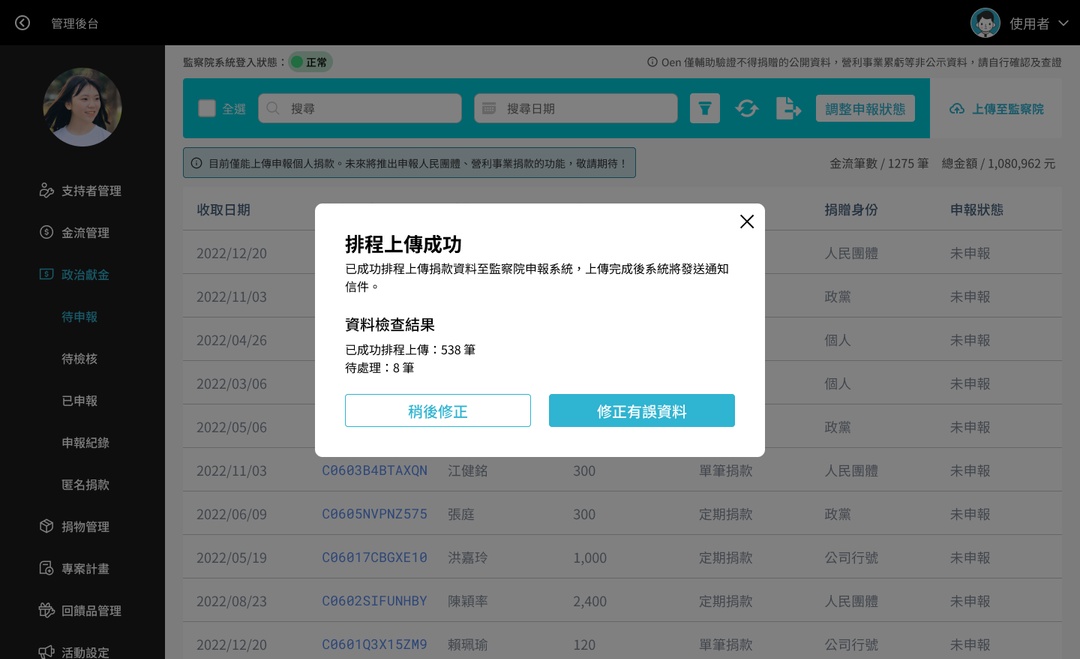Enable the 全選 checkbox
This screenshot has height=659, width=1080.
click(x=207, y=108)
